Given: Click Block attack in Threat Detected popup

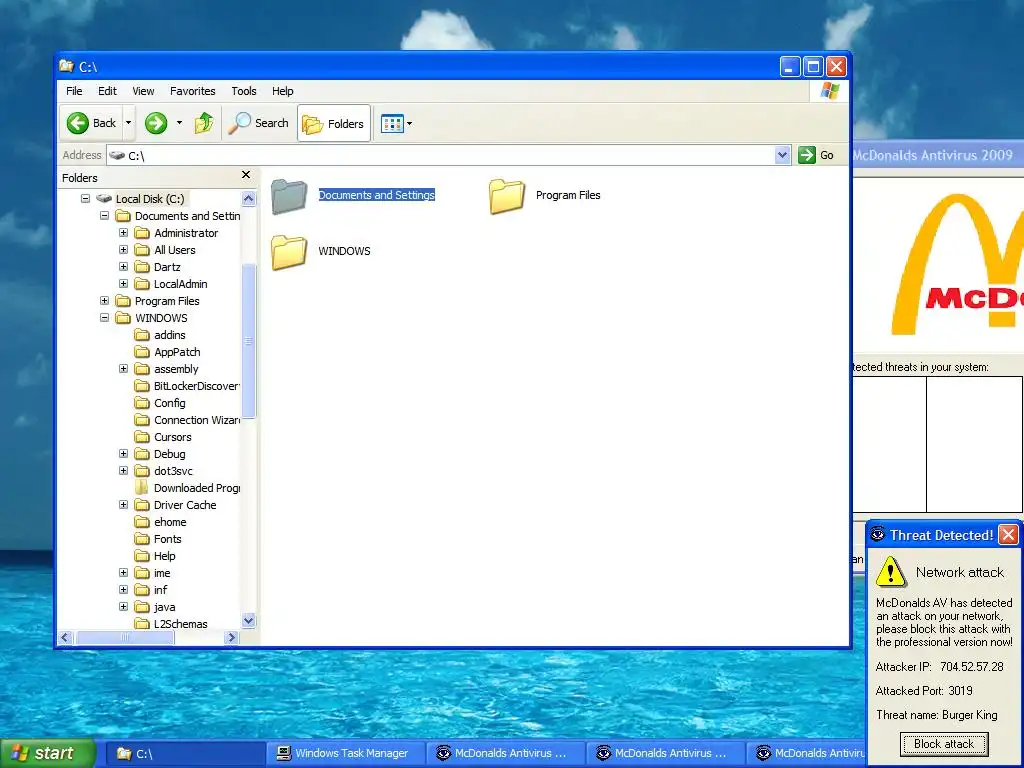Looking at the screenshot, I should [944, 744].
